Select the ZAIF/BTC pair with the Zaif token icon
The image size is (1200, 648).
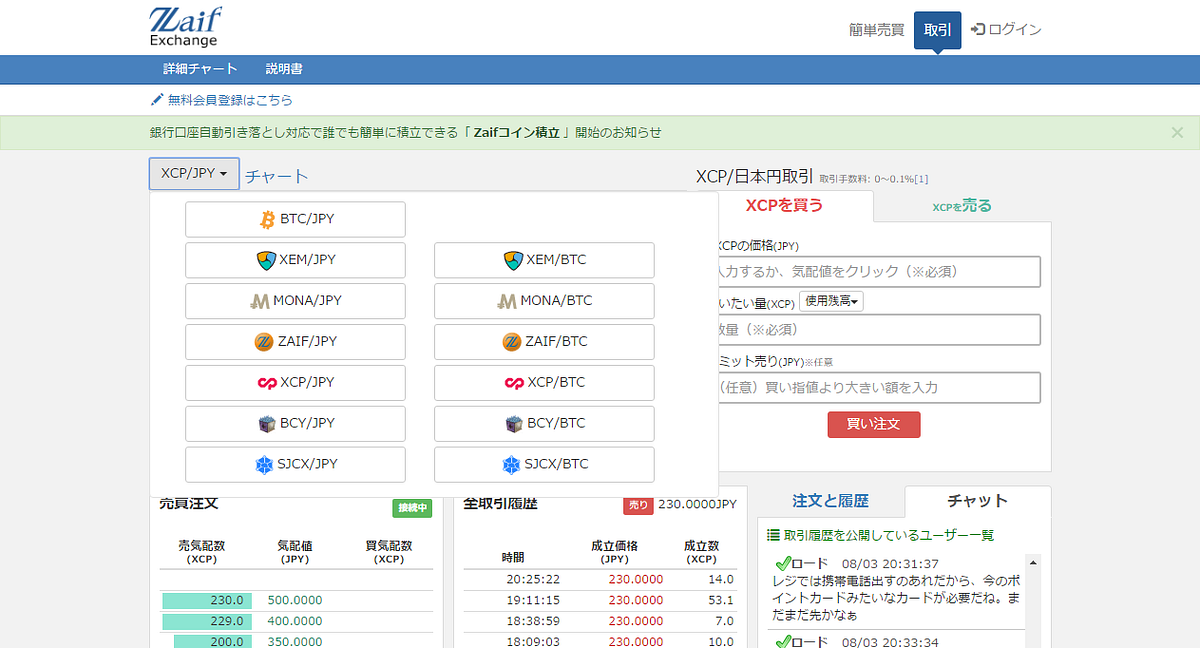pyautogui.click(x=543, y=342)
